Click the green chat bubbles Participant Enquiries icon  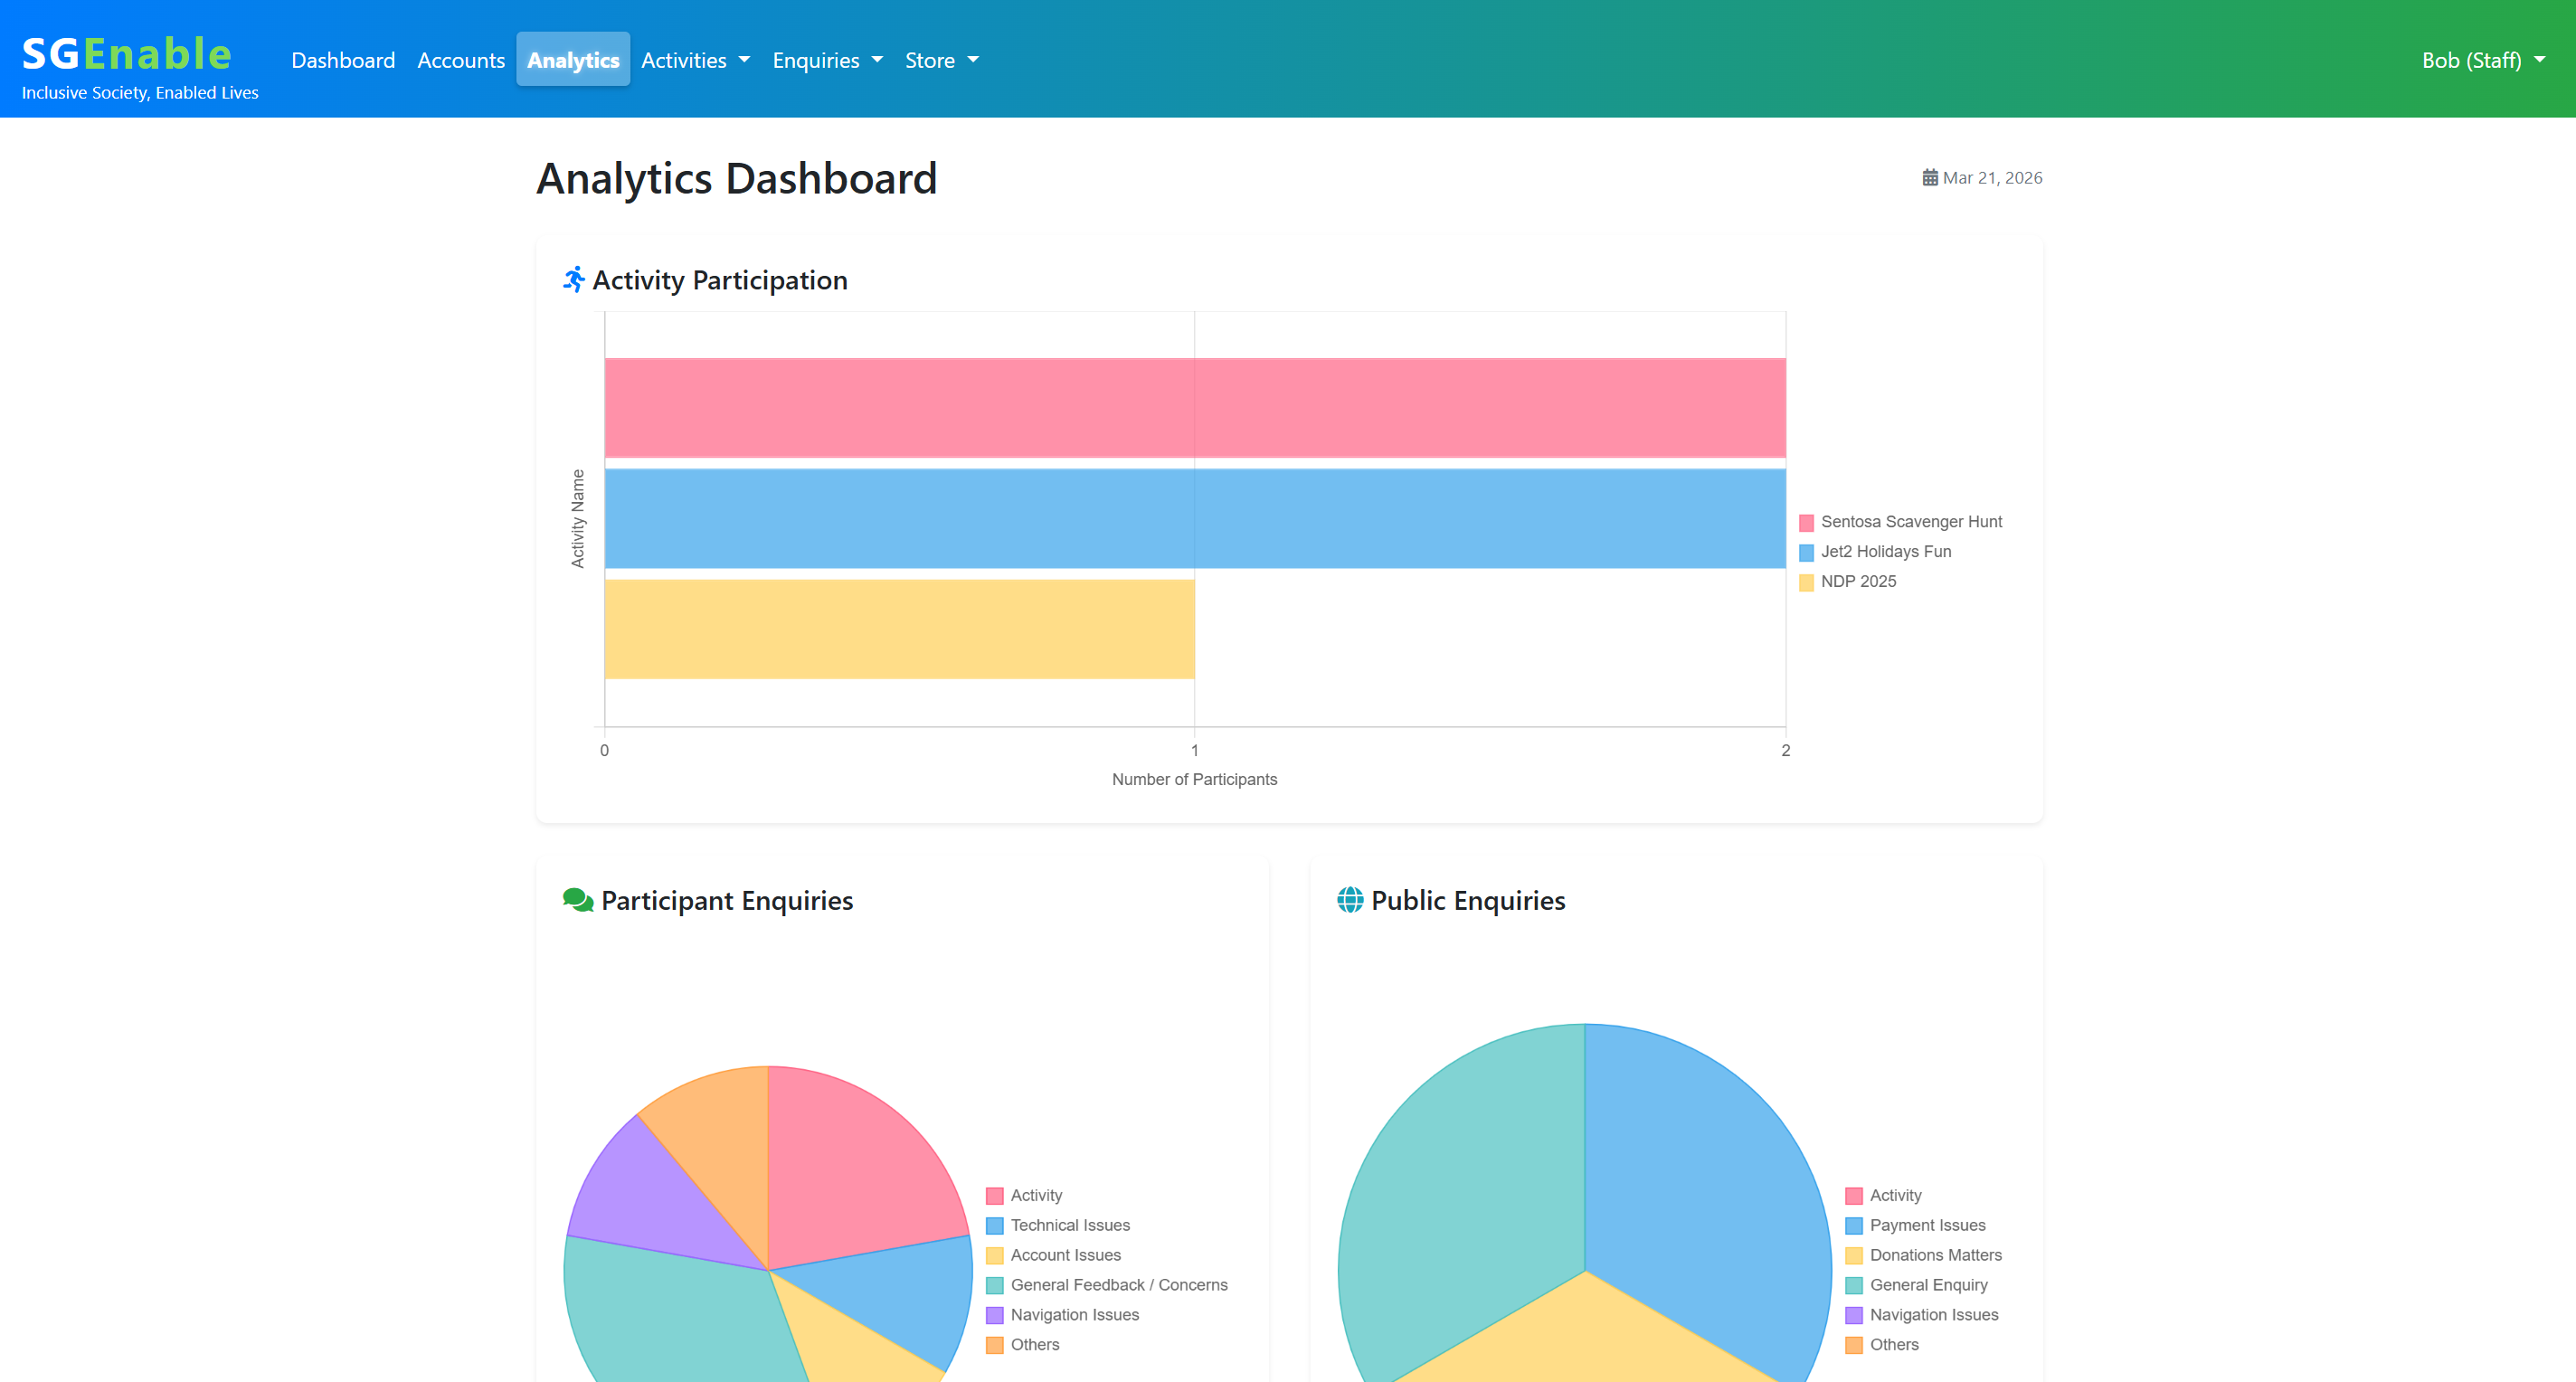pyautogui.click(x=577, y=900)
